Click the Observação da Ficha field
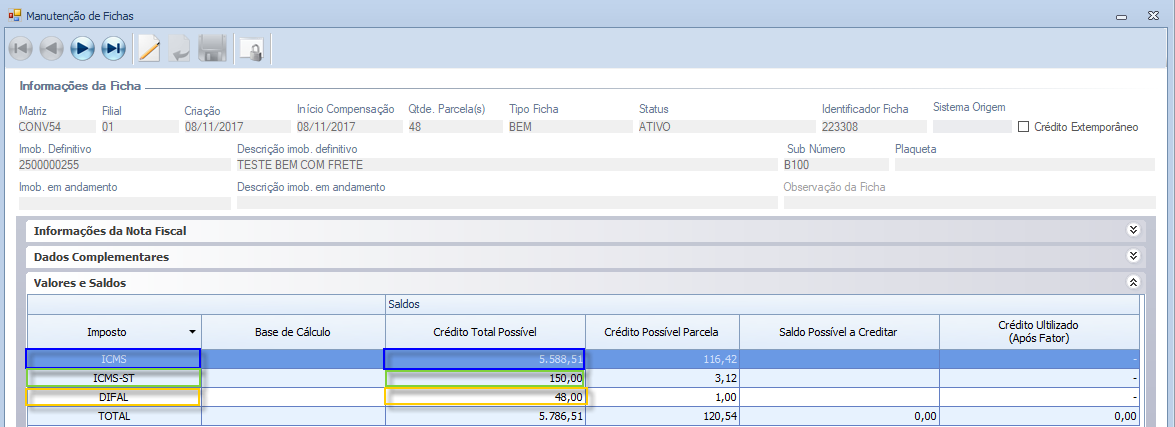1175x427 pixels. 968,203
